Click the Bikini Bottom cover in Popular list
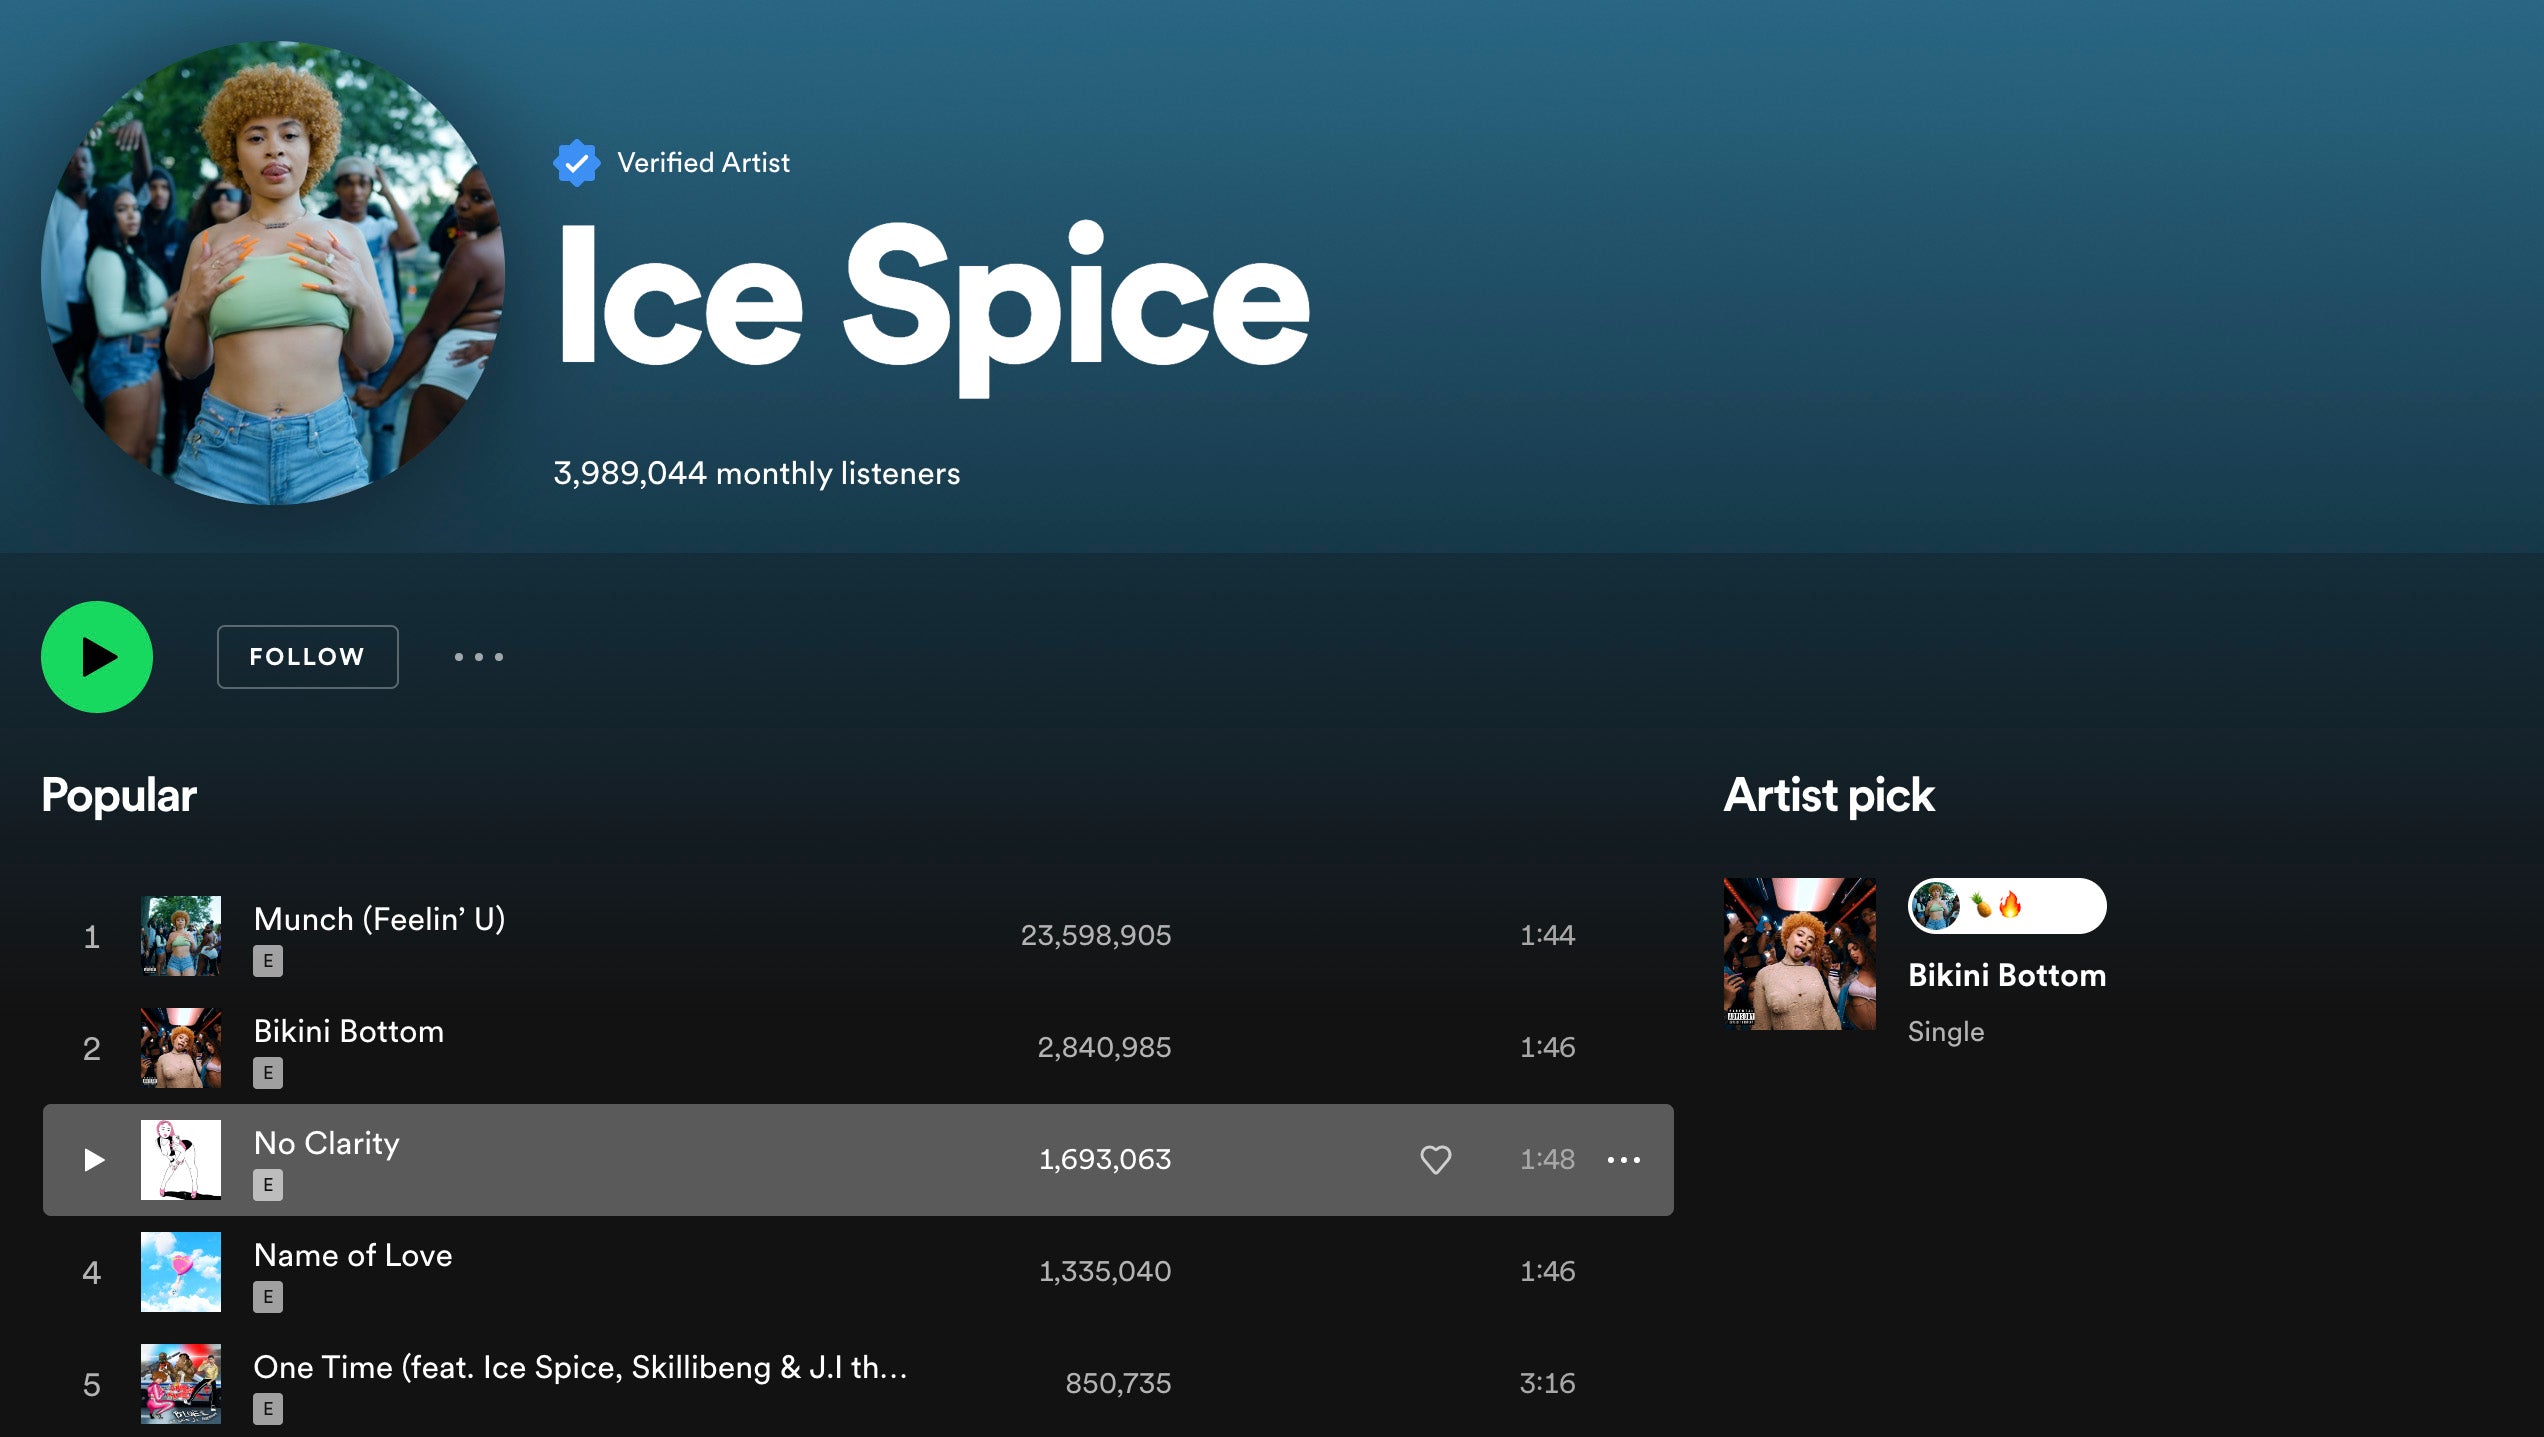The height and width of the screenshot is (1437, 2544). pyautogui.click(x=181, y=1048)
